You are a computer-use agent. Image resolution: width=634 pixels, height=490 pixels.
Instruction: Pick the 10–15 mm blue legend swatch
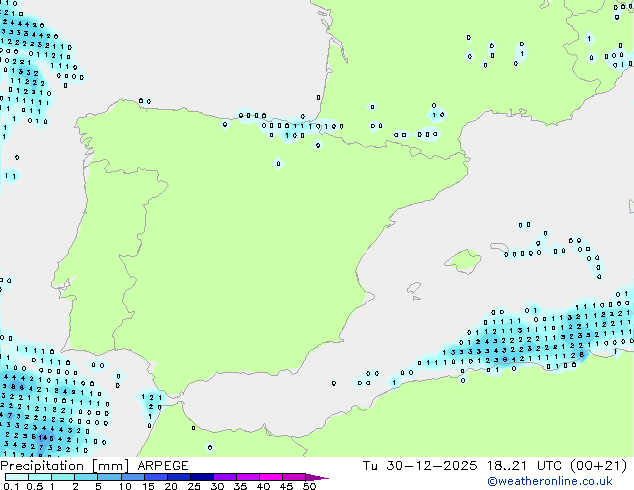(x=132, y=477)
